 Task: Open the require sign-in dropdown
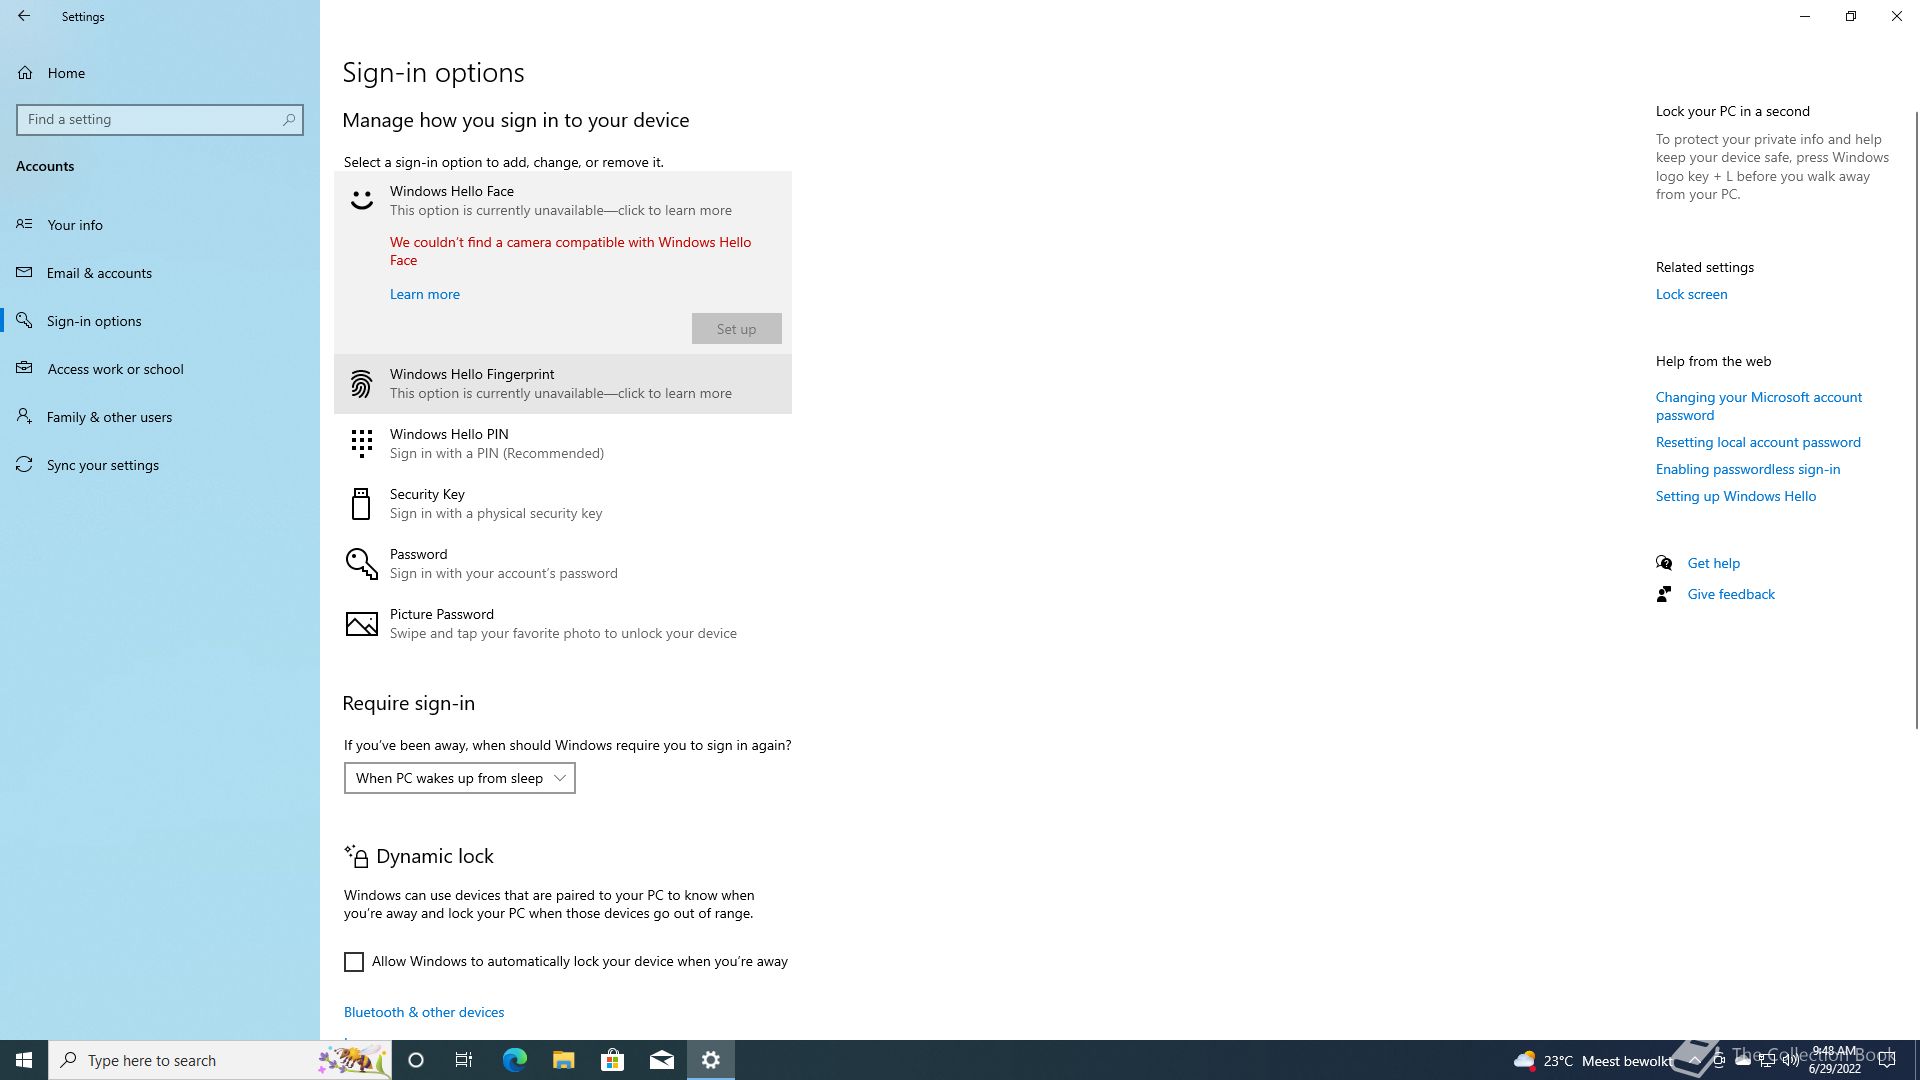[x=460, y=778]
